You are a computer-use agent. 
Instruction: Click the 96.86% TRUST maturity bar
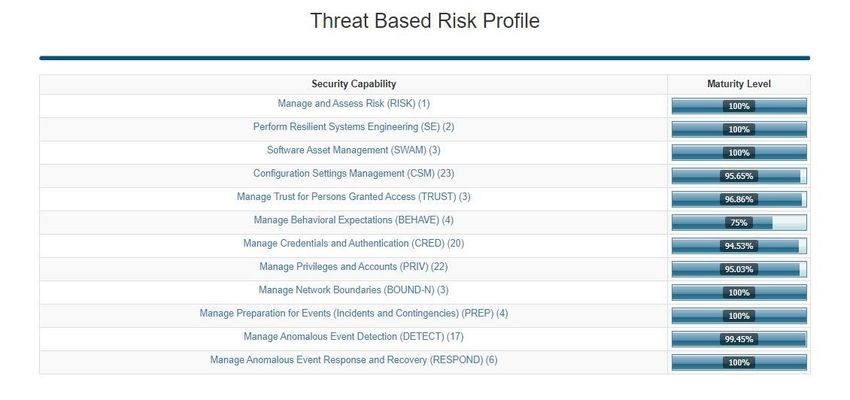[x=739, y=199]
